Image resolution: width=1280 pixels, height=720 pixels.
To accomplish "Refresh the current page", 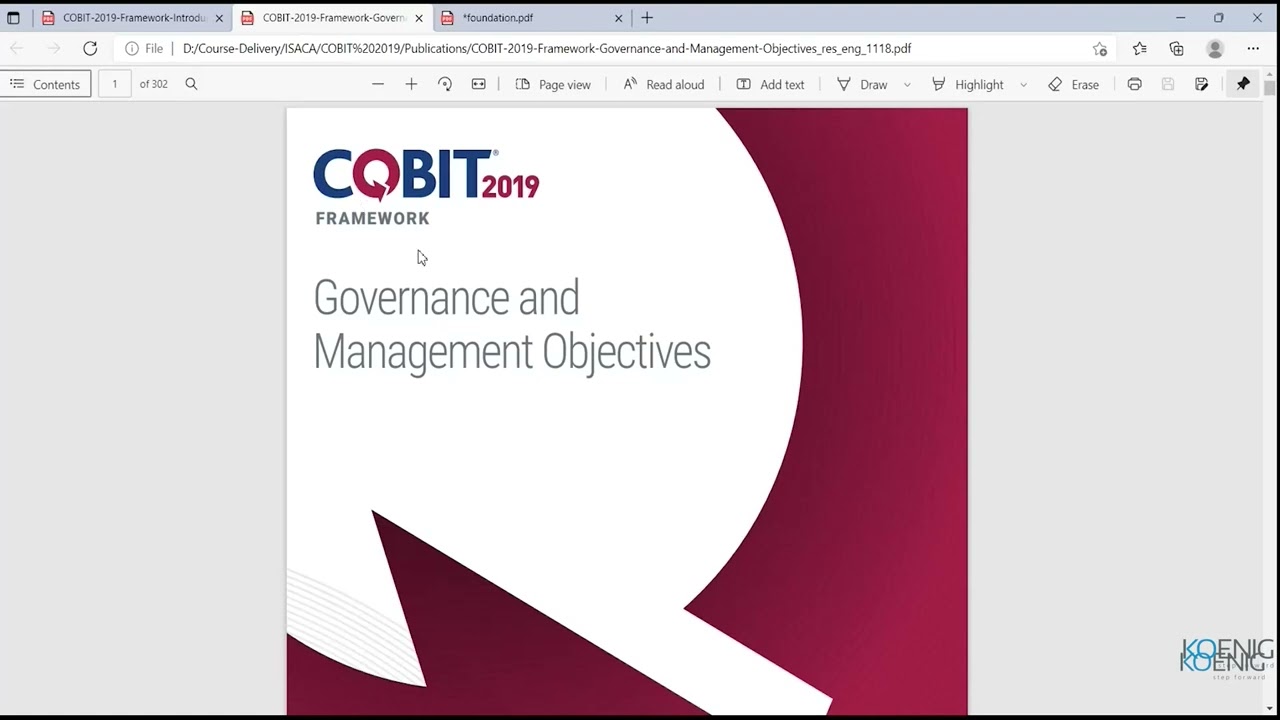I will coord(90,48).
